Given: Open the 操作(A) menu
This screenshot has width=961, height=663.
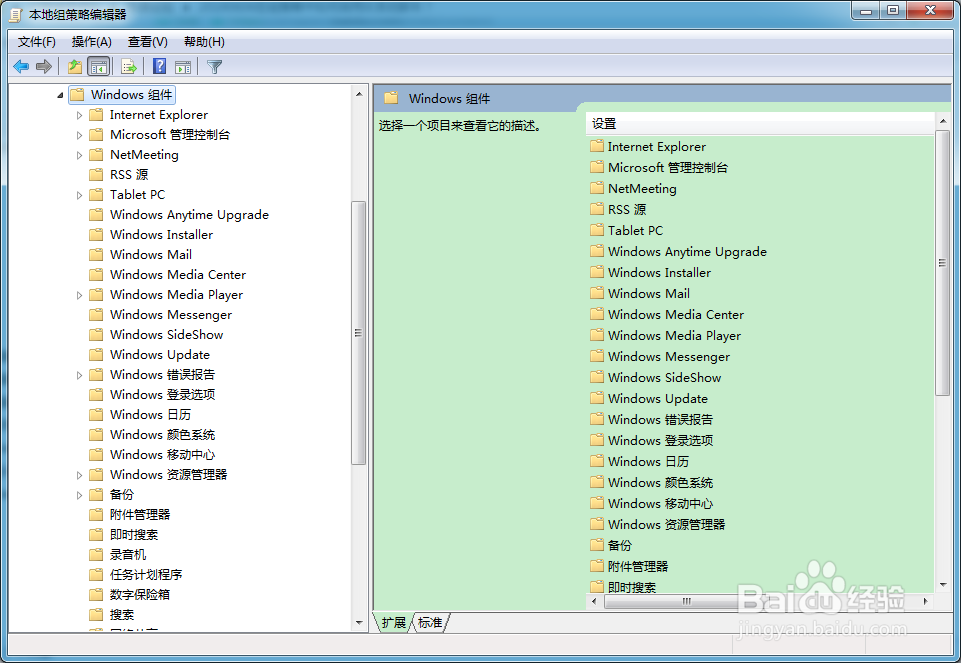Looking at the screenshot, I should 91,42.
